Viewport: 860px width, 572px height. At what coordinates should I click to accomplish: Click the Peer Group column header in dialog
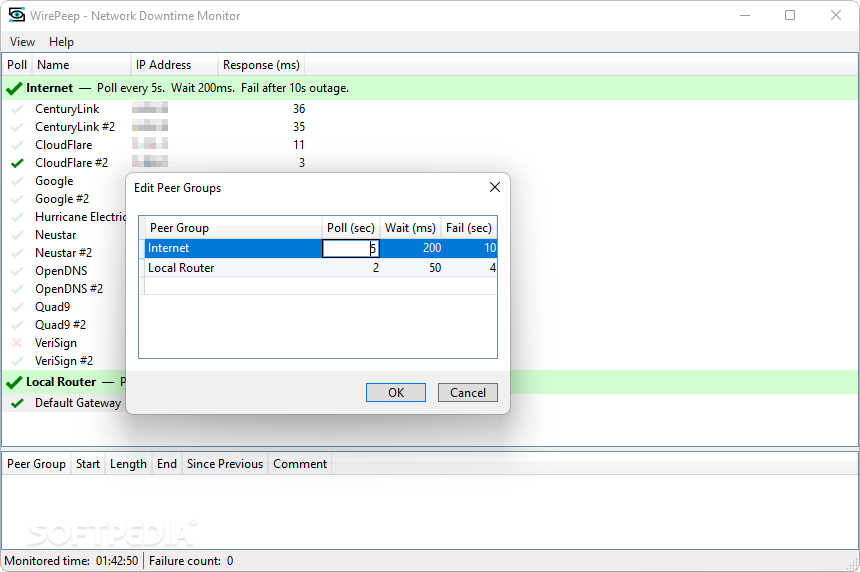[x=233, y=228]
